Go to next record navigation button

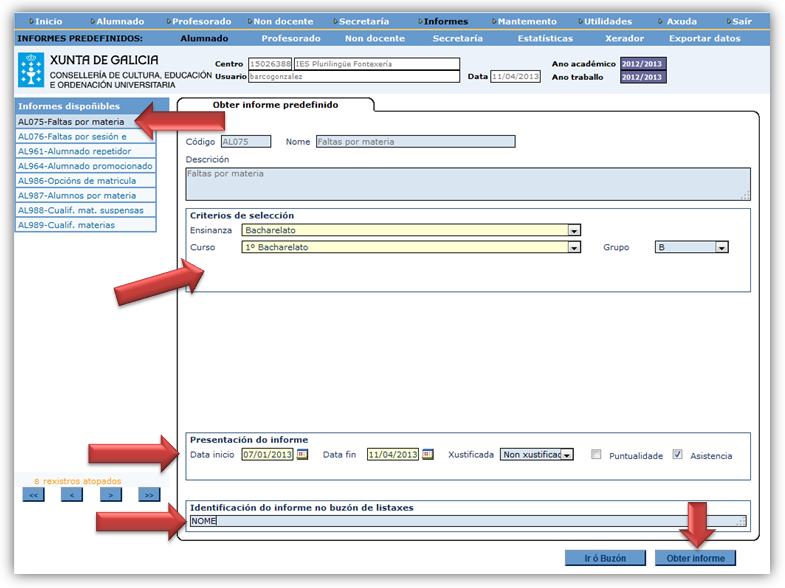[x=111, y=494]
